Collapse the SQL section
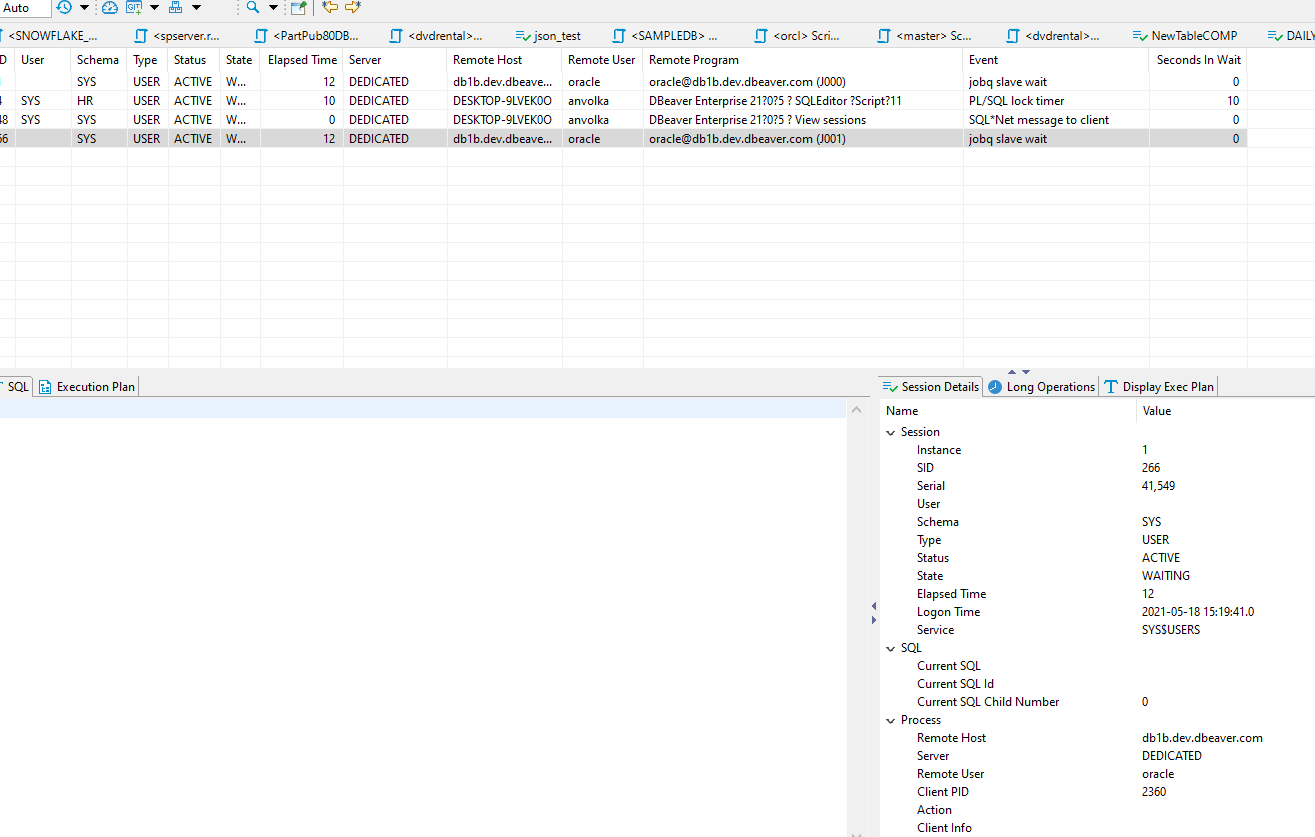The width and height of the screenshot is (1315, 837). tap(891, 647)
